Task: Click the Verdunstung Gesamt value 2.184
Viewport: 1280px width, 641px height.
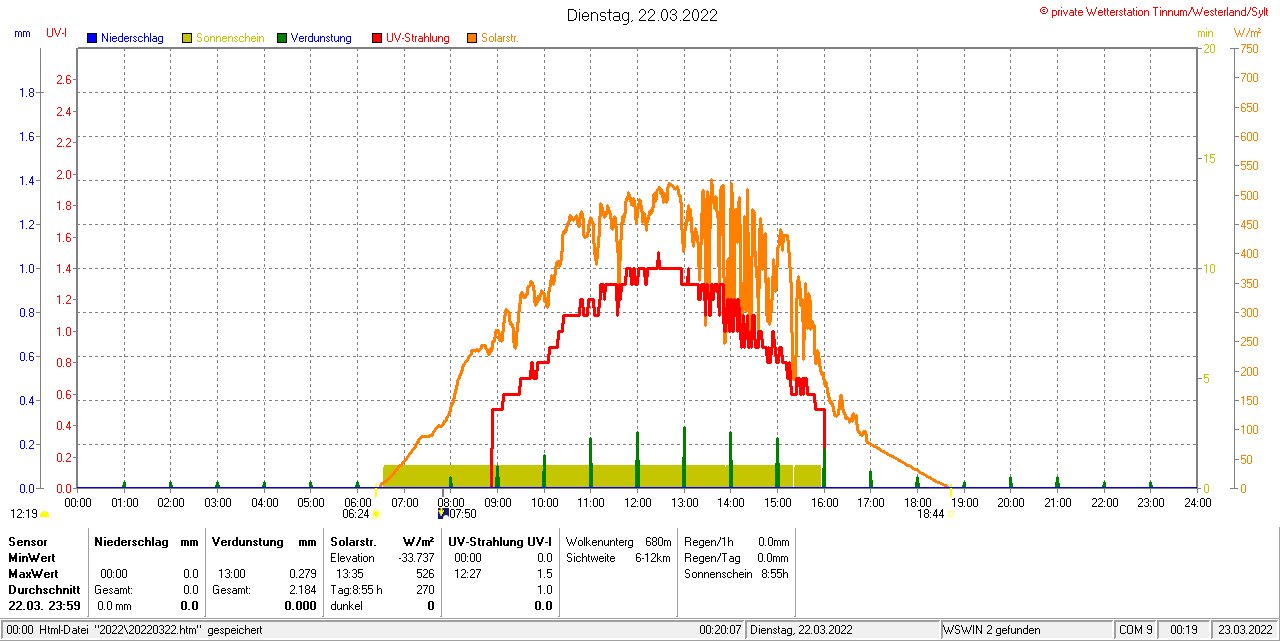Action: [302, 590]
